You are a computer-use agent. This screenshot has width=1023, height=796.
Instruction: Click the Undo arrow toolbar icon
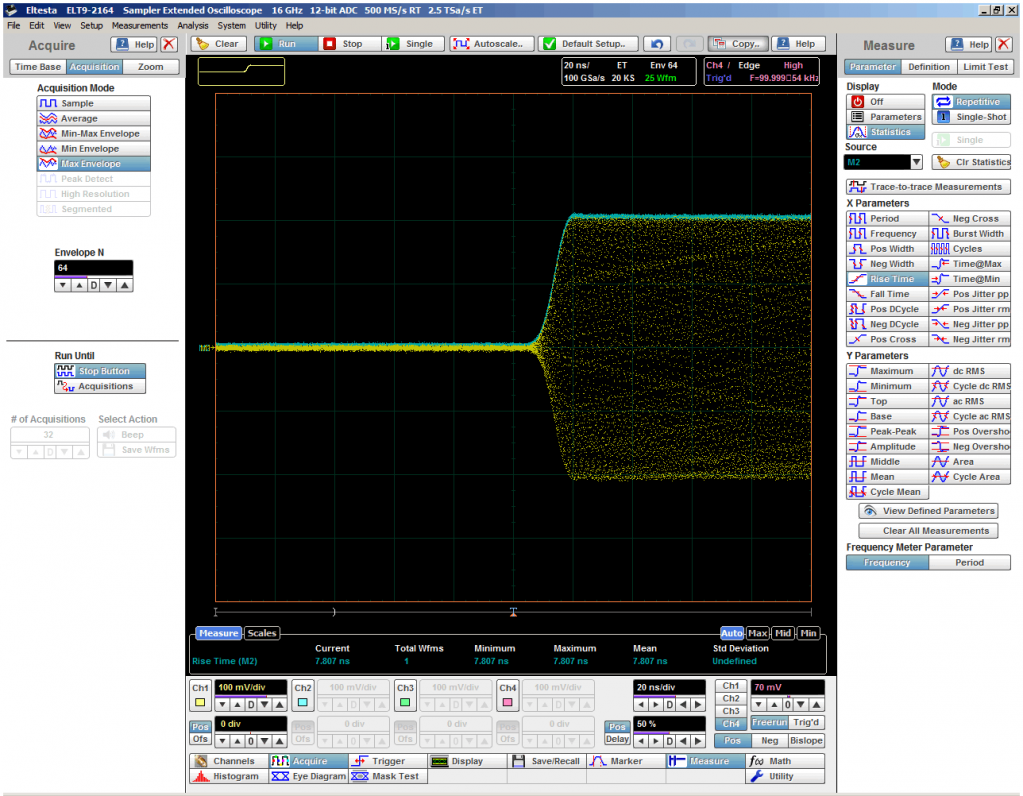pyautogui.click(x=656, y=44)
